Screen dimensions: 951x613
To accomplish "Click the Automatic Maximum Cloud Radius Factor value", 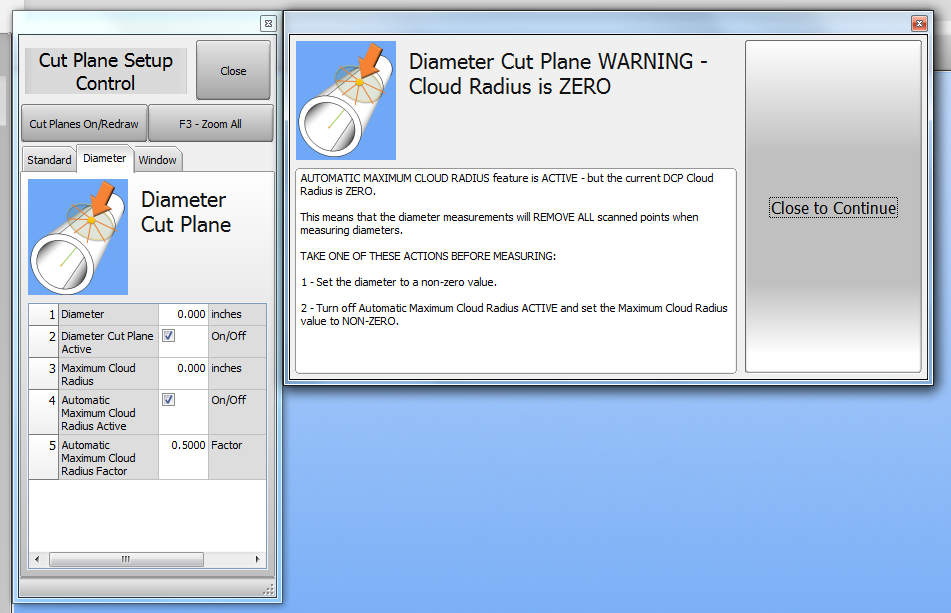I will tap(183, 446).
